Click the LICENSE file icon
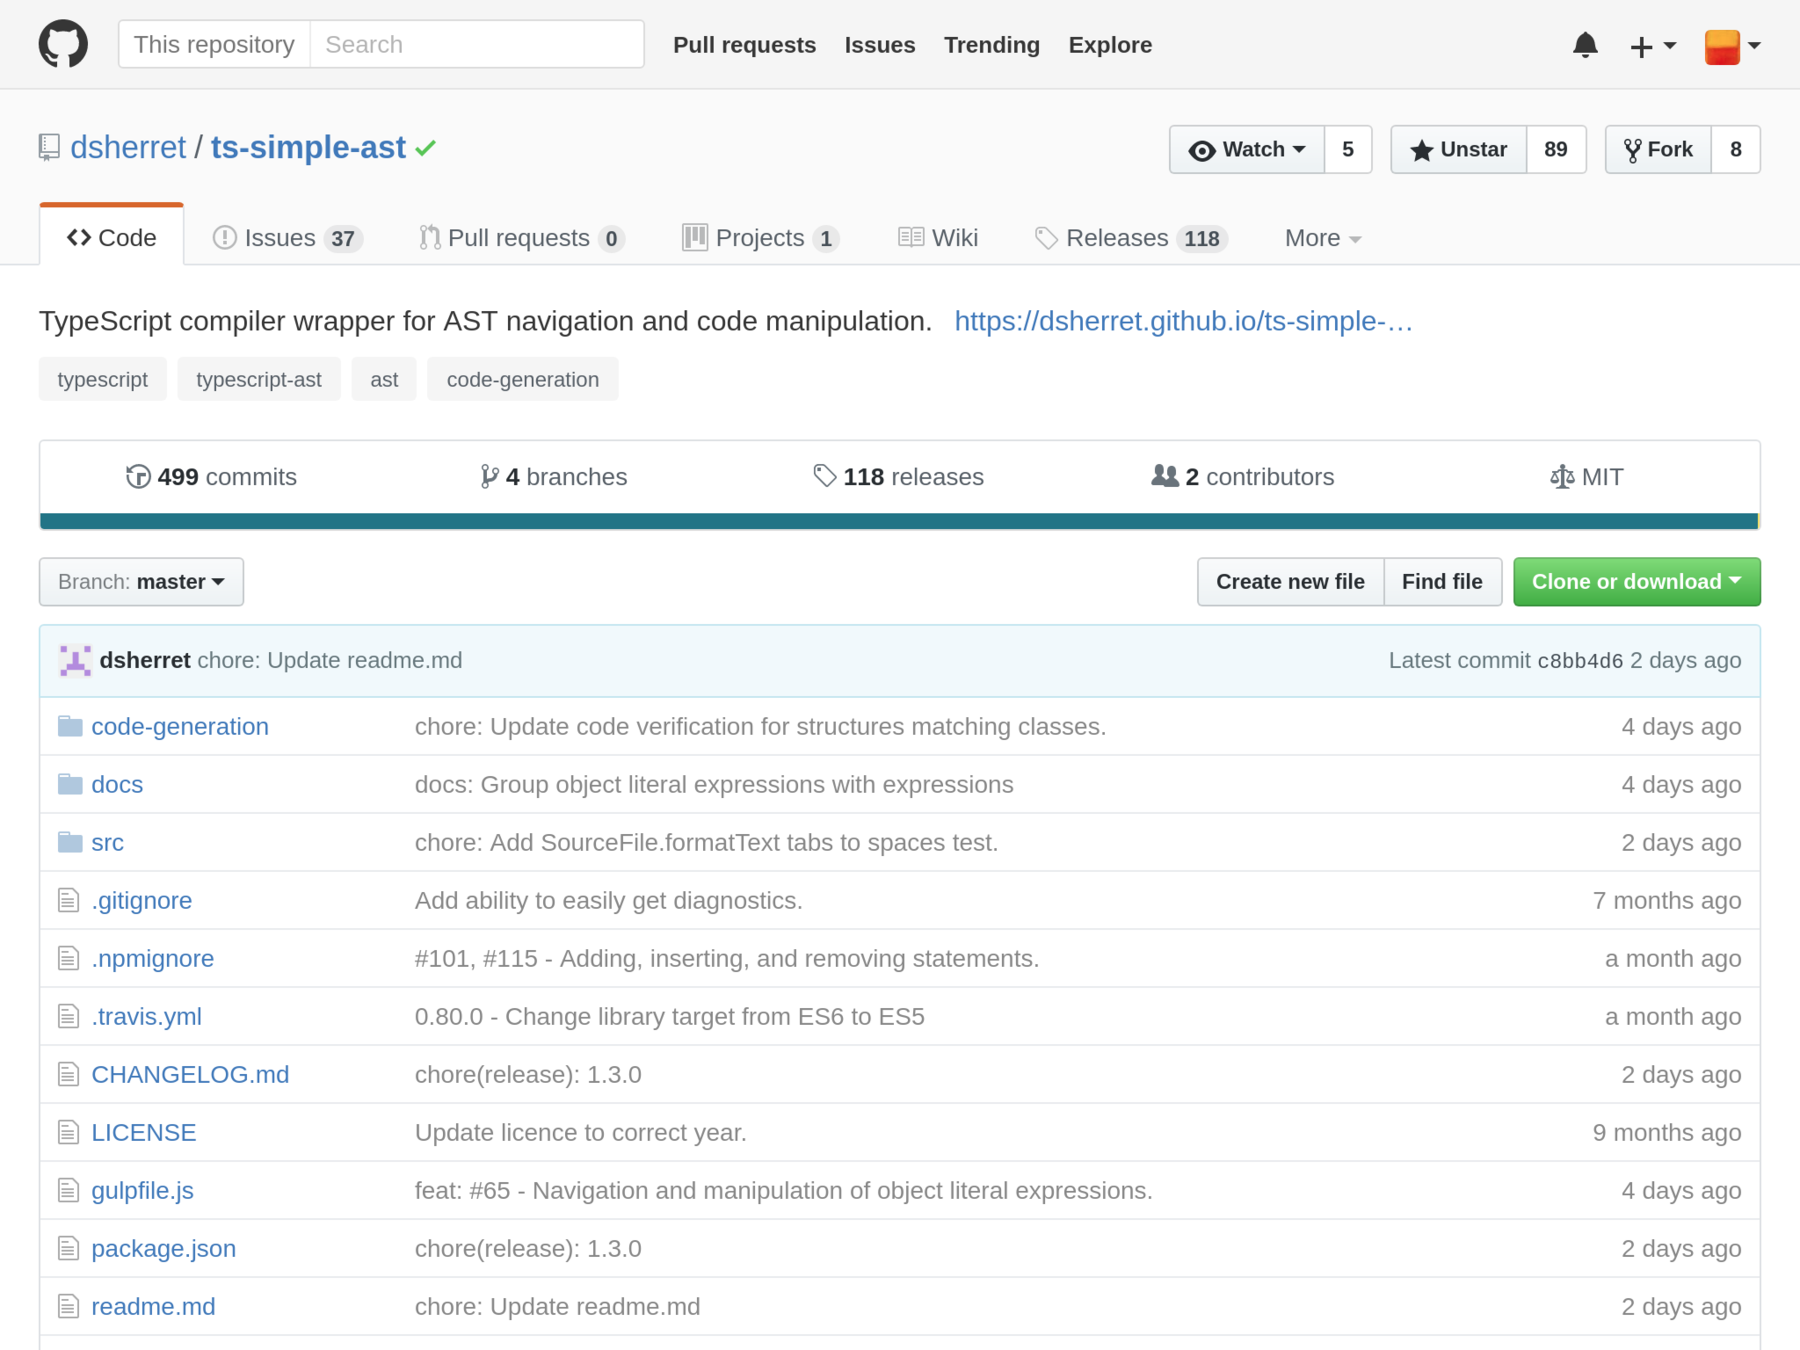Screen dimensions: 1800x1350 tap(68, 1133)
